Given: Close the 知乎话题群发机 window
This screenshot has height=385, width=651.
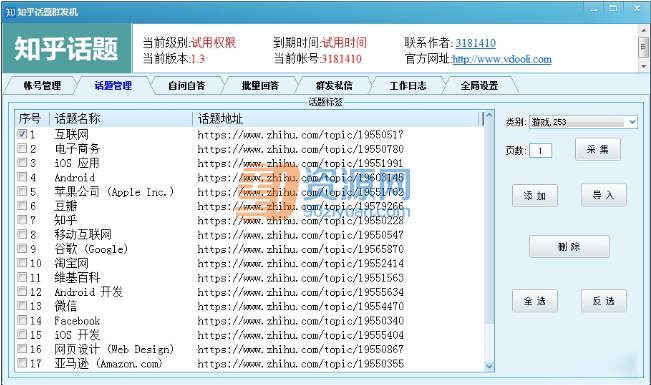Looking at the screenshot, I should 636,9.
